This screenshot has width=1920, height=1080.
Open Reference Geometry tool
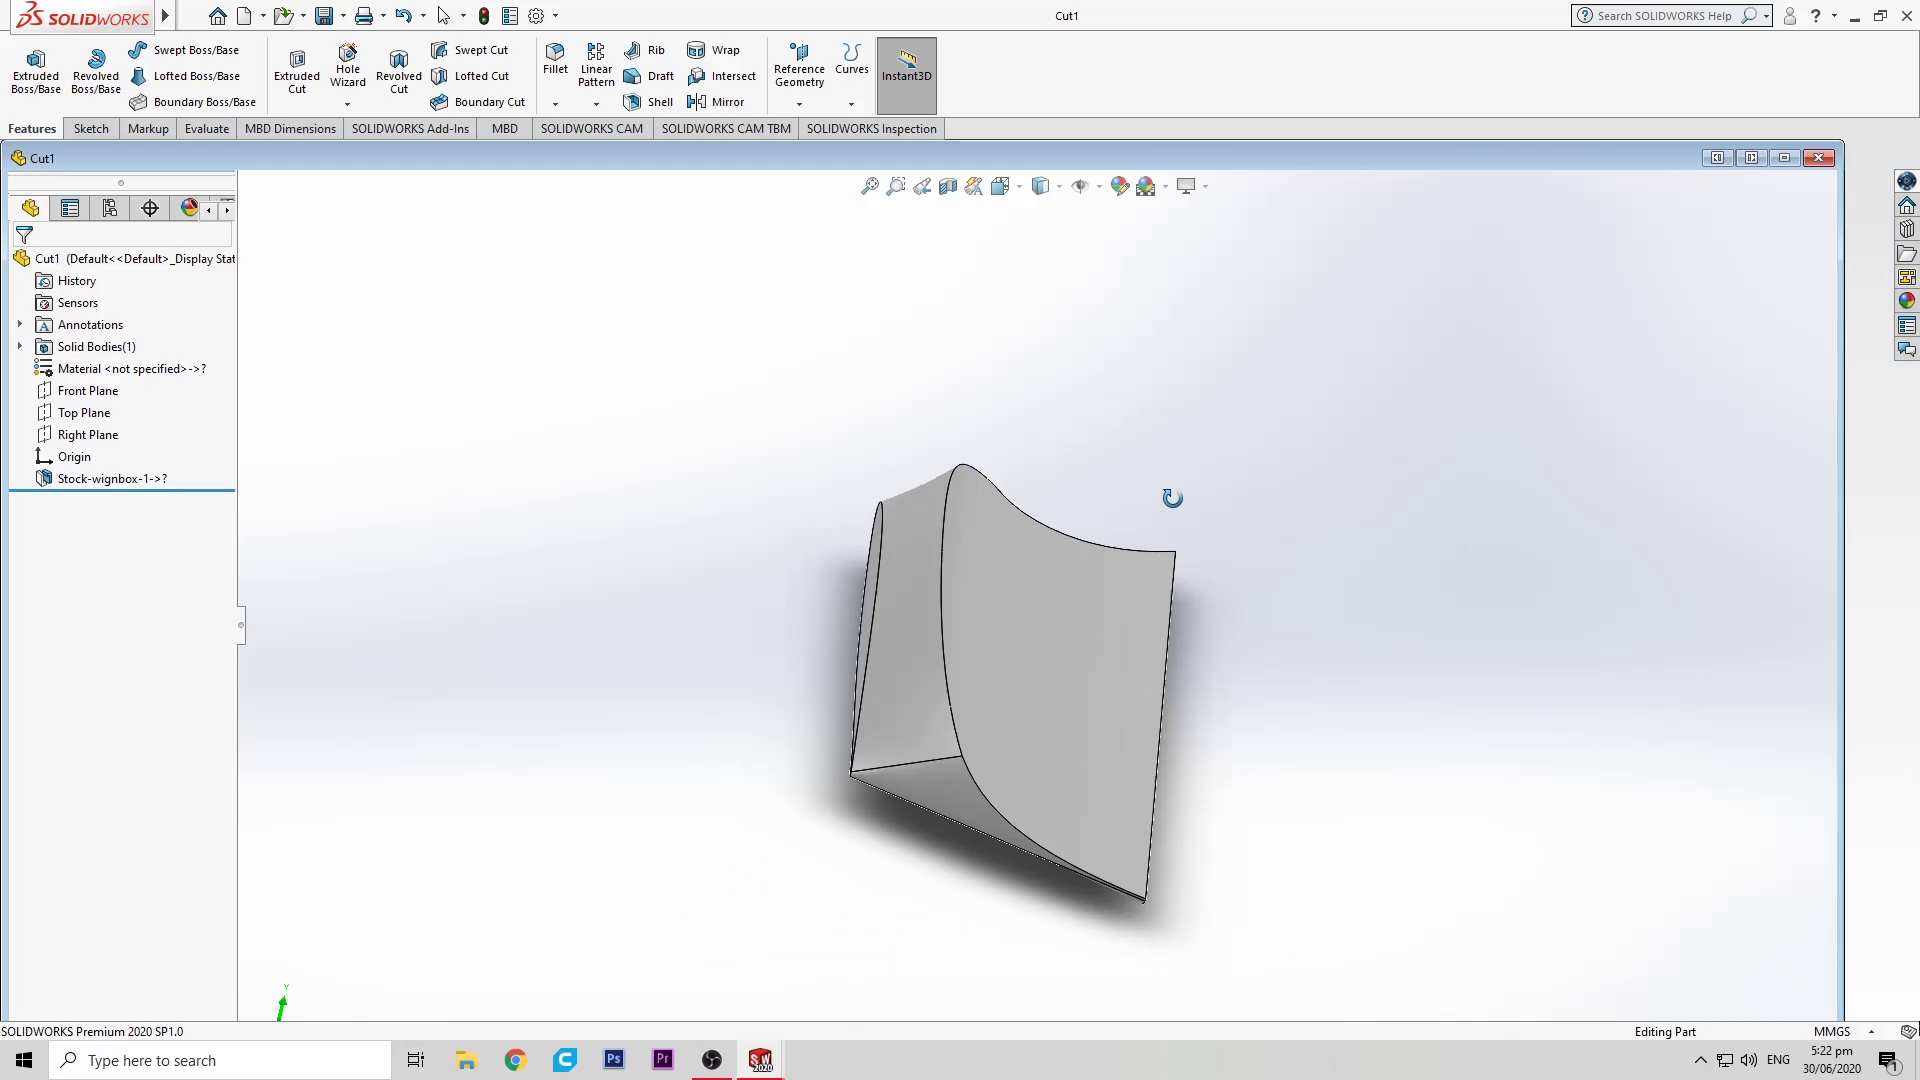[799, 65]
